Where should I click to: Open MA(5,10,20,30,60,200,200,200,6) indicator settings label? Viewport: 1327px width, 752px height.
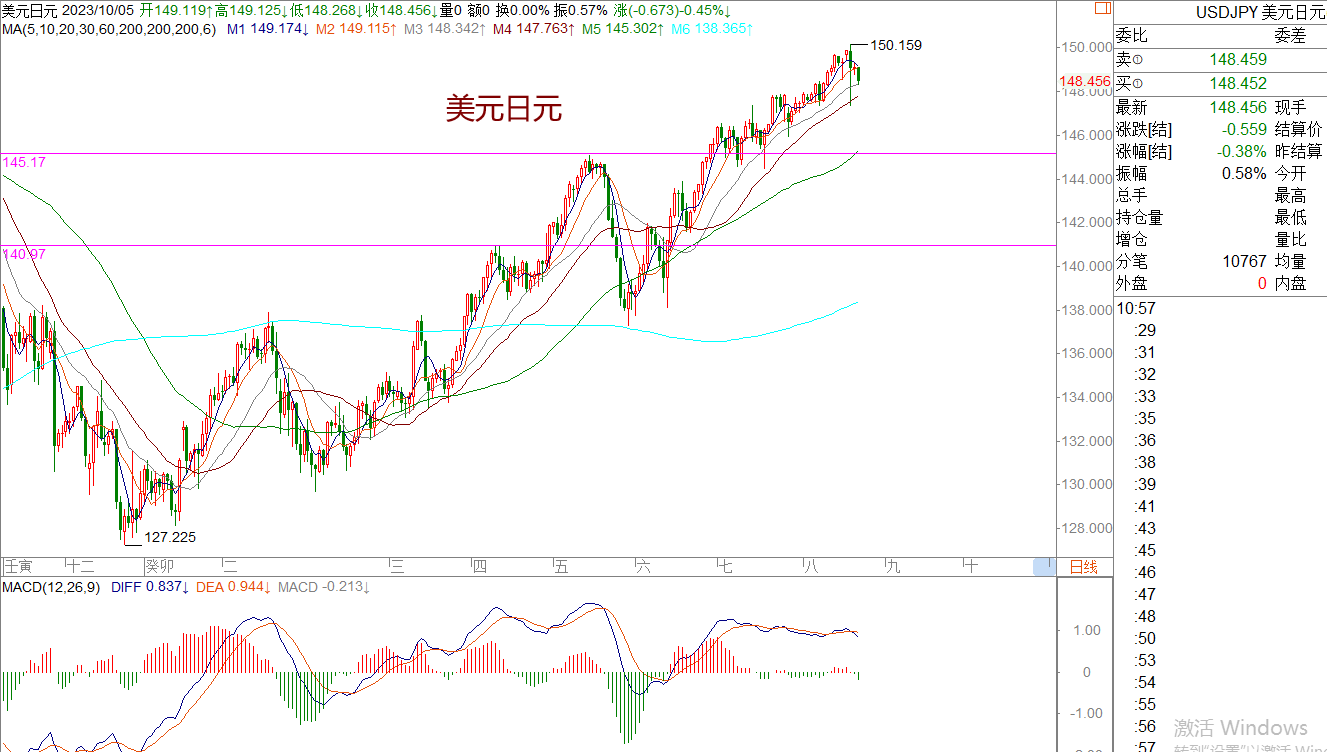coord(109,29)
